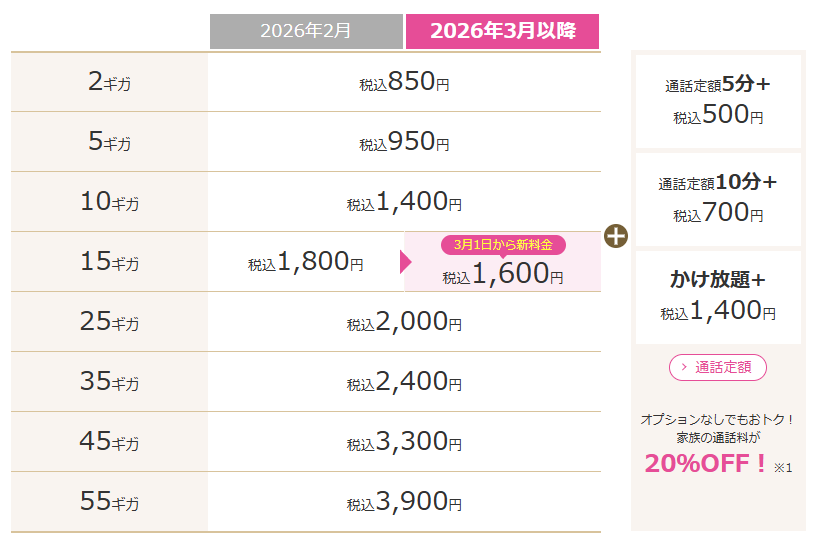
Task: Click the 2ギガ plan row label
Action: 109,82
